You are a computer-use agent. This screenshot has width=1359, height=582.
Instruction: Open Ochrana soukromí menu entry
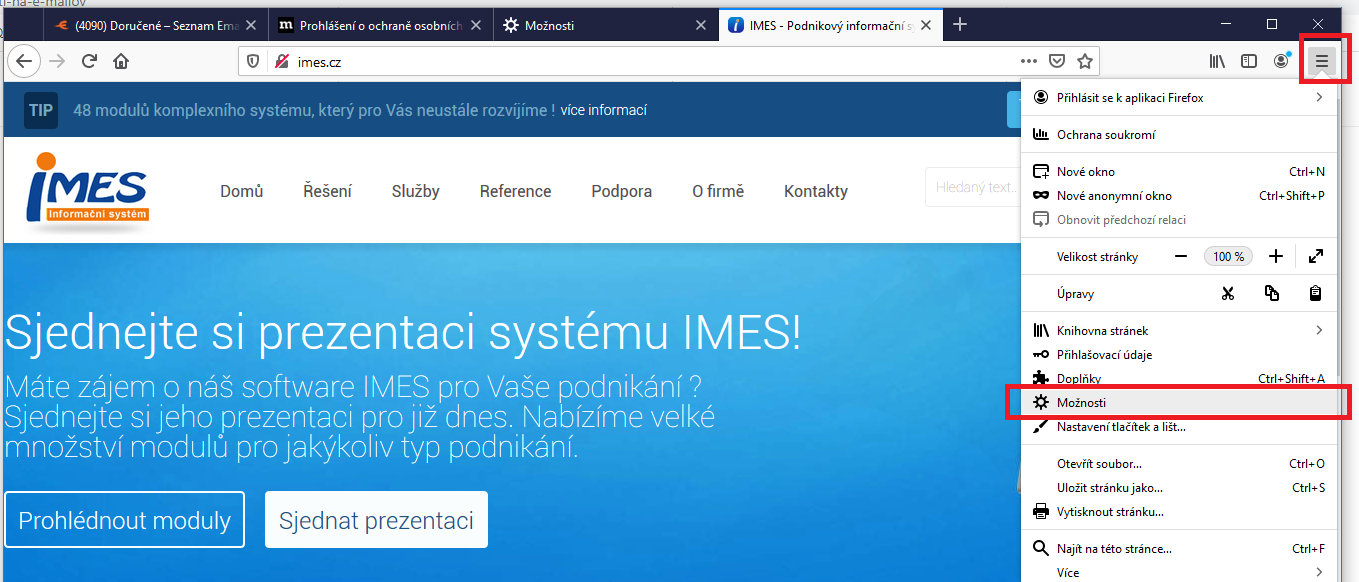click(1179, 135)
